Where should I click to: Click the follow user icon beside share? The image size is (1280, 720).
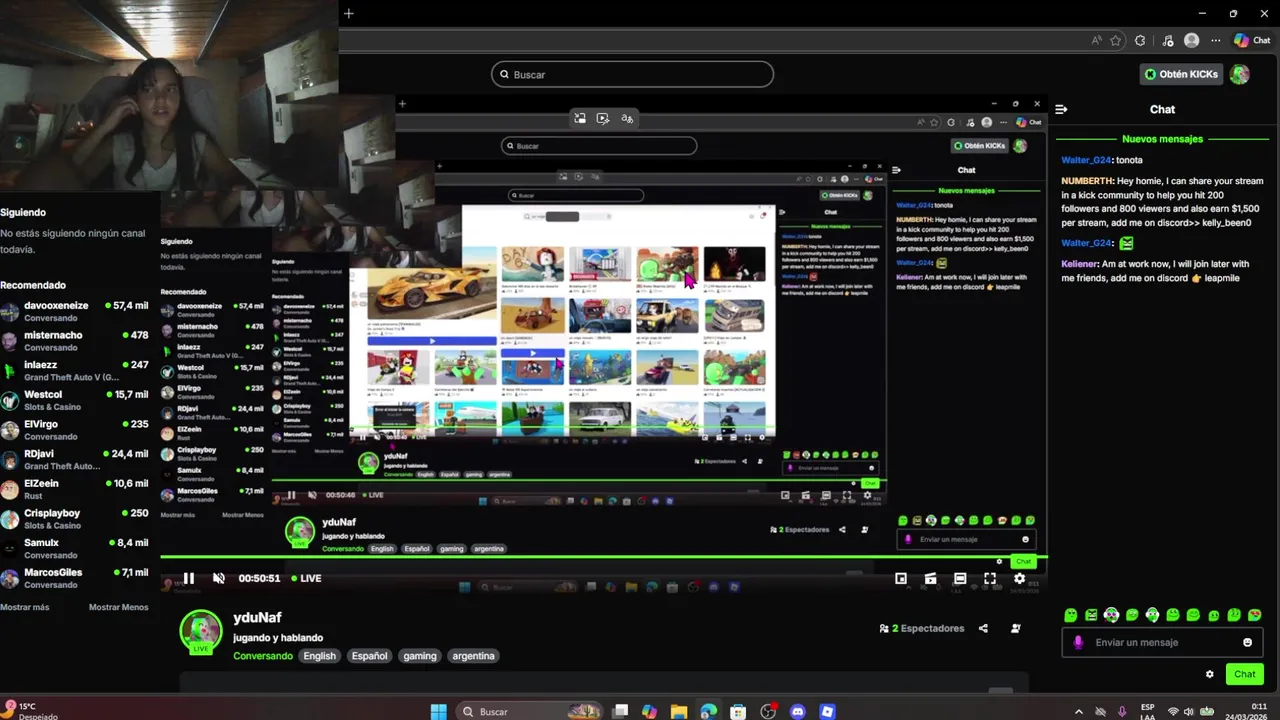pyautogui.click(x=1016, y=628)
